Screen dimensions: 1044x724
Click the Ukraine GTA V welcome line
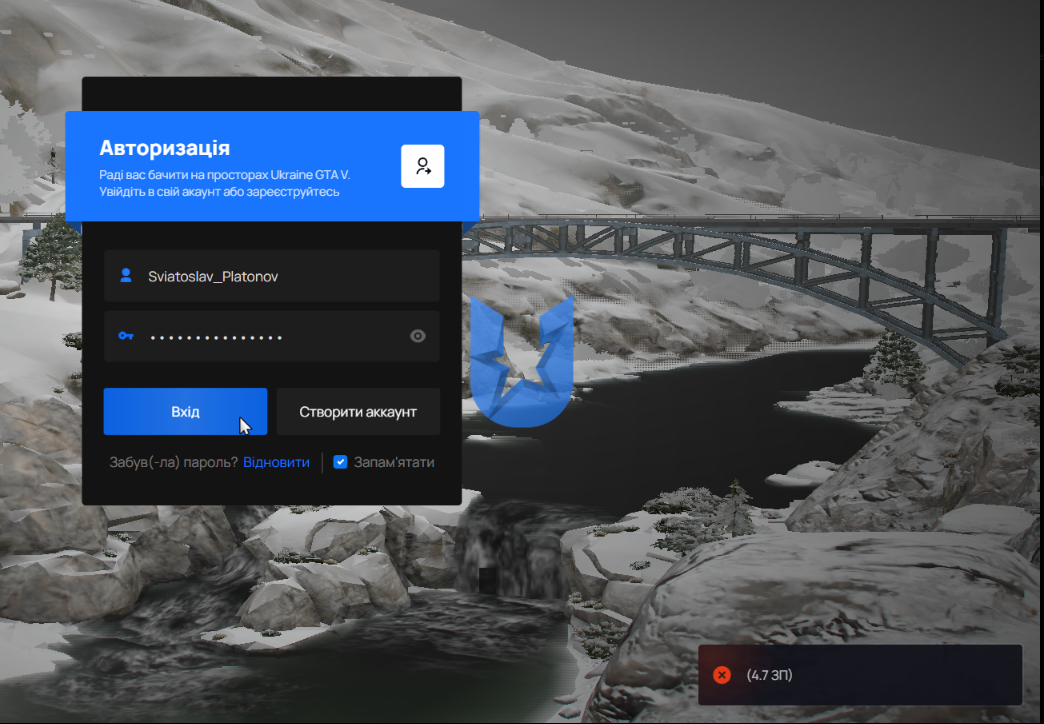224,175
